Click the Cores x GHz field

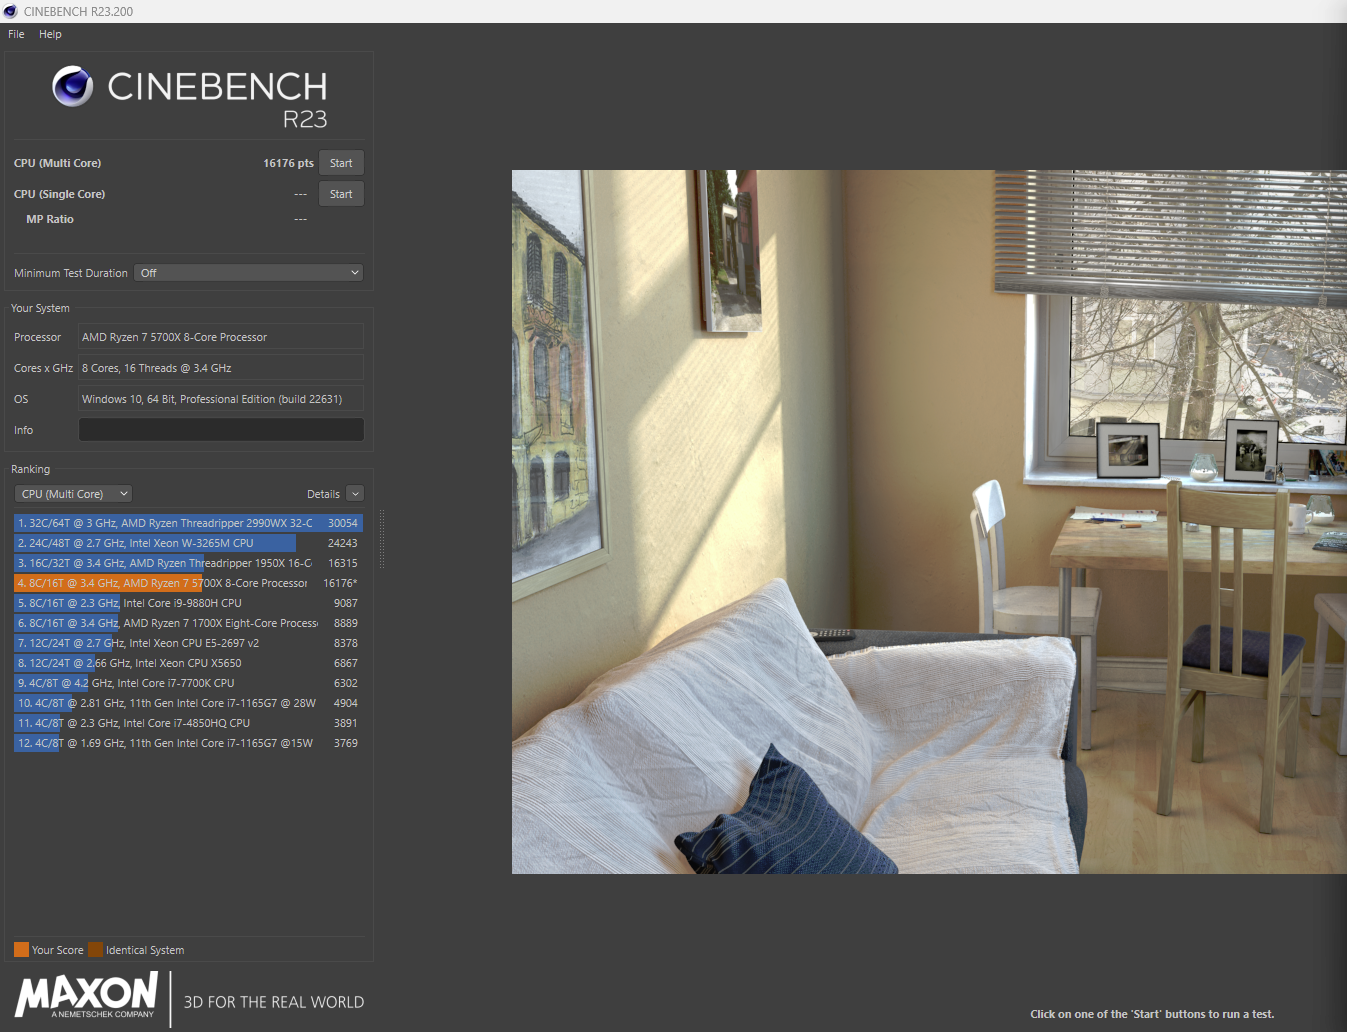pyautogui.click(x=221, y=368)
